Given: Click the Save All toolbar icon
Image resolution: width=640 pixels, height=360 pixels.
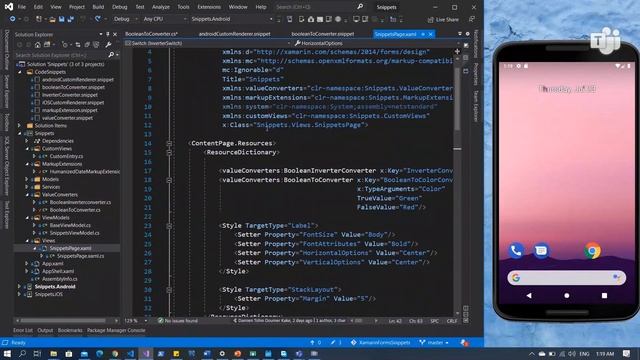Looking at the screenshot, I should (x=71, y=19).
